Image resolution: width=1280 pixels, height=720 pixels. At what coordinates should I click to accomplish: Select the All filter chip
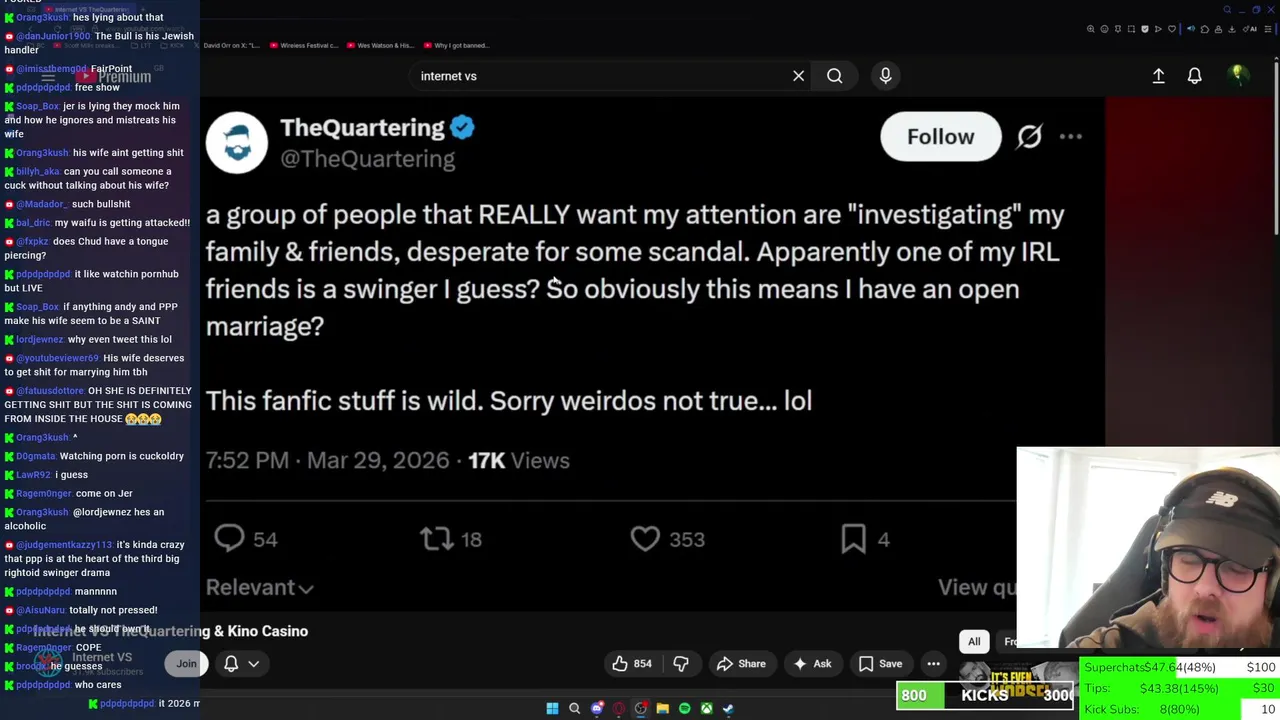pyautogui.click(x=974, y=641)
